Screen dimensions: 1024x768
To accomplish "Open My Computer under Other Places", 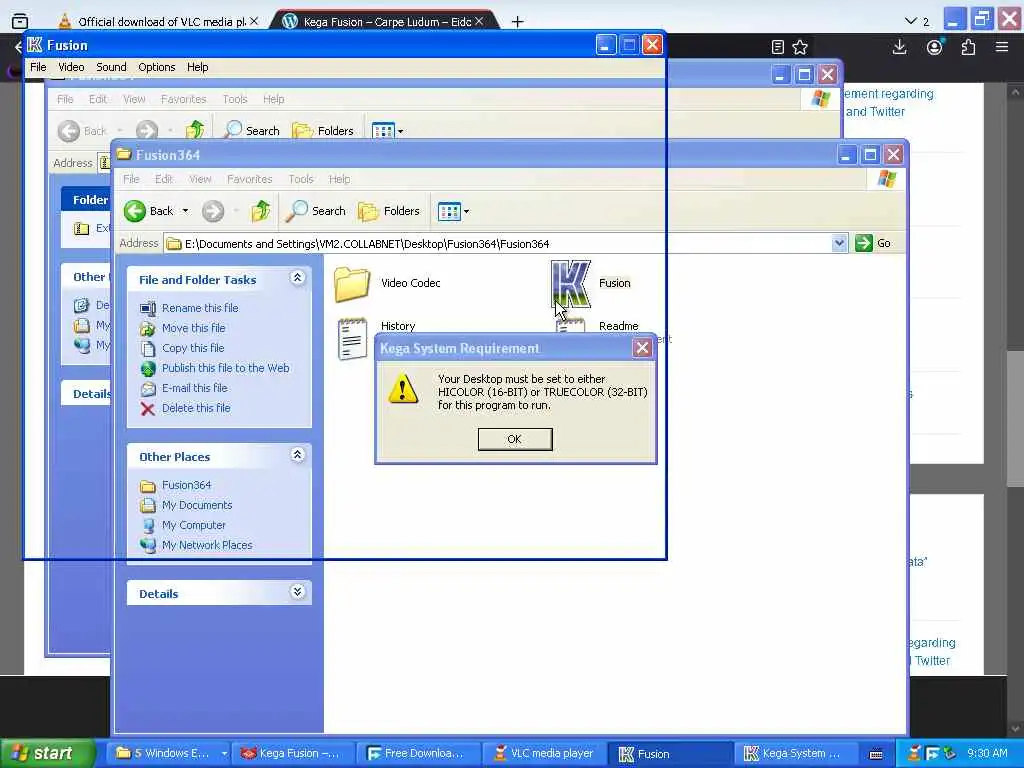I will tap(193, 525).
